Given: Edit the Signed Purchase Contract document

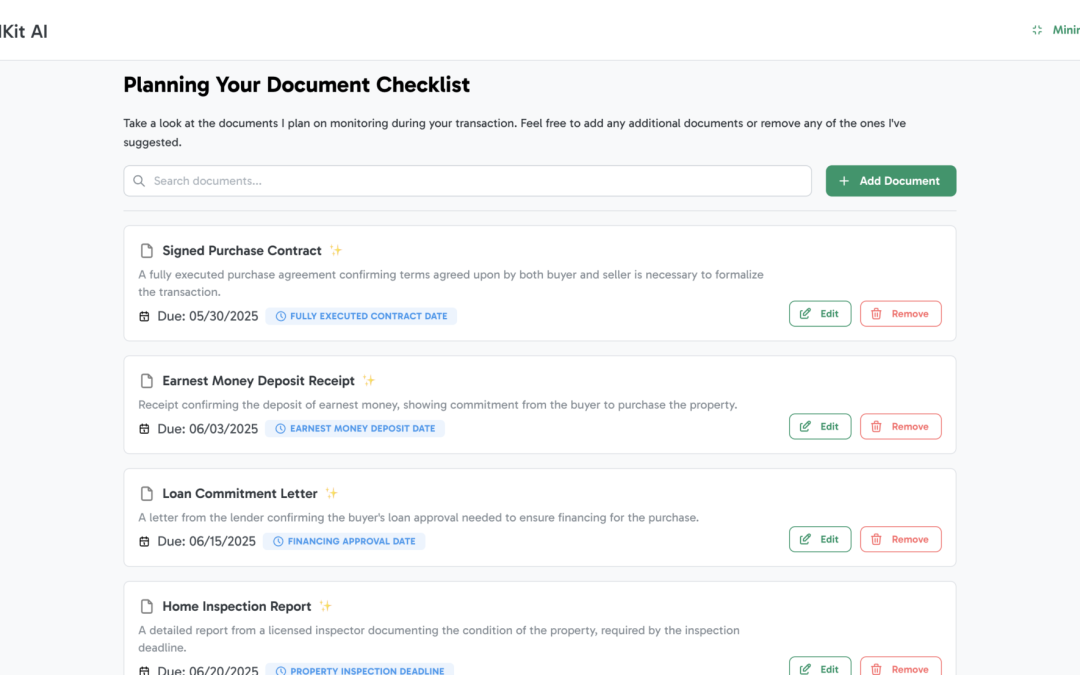Looking at the screenshot, I should [x=820, y=314].
